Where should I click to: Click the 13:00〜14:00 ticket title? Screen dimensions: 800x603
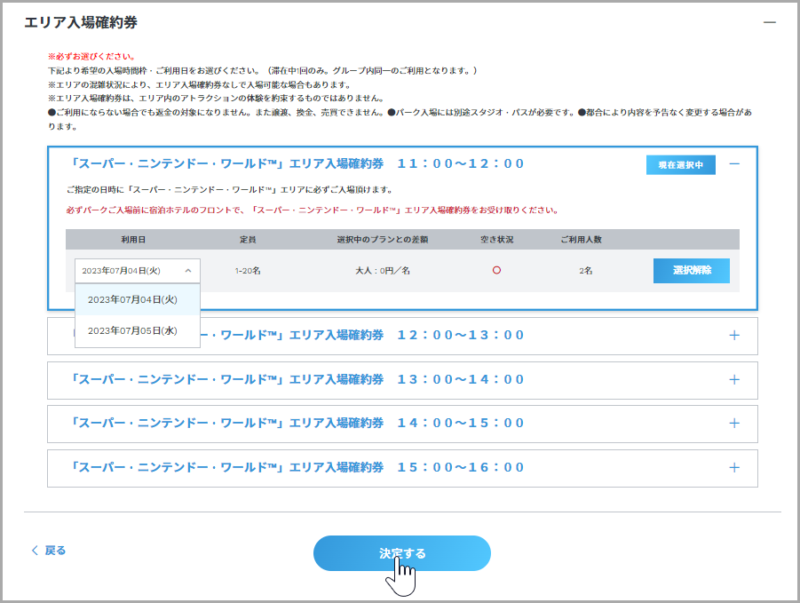click(x=297, y=380)
